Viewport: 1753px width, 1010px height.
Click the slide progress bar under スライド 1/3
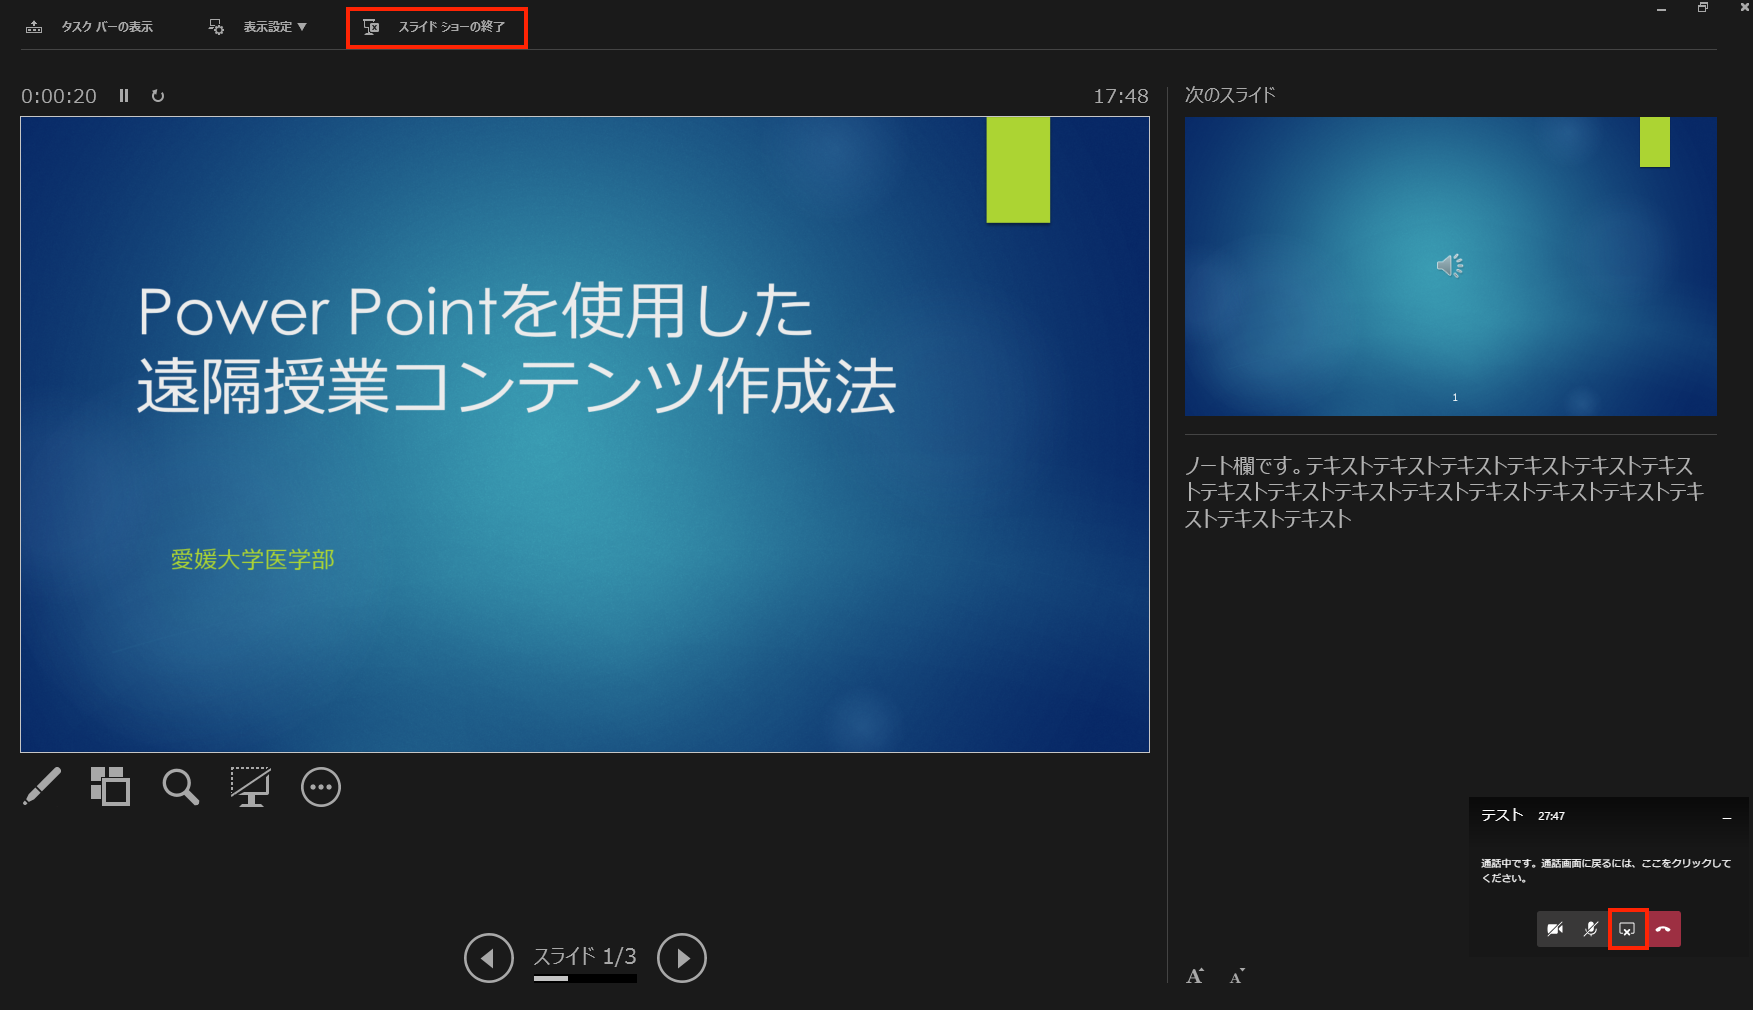pos(585,979)
